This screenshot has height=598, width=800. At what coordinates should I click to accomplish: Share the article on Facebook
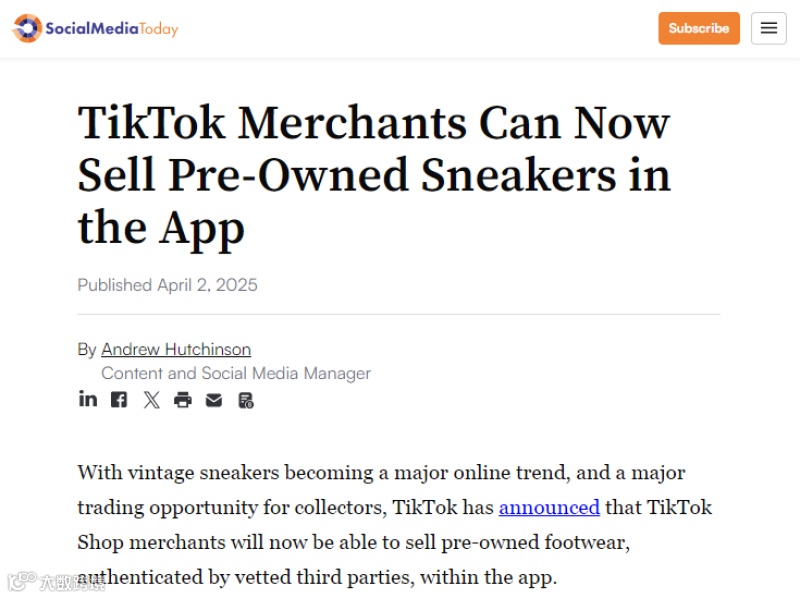pos(119,400)
